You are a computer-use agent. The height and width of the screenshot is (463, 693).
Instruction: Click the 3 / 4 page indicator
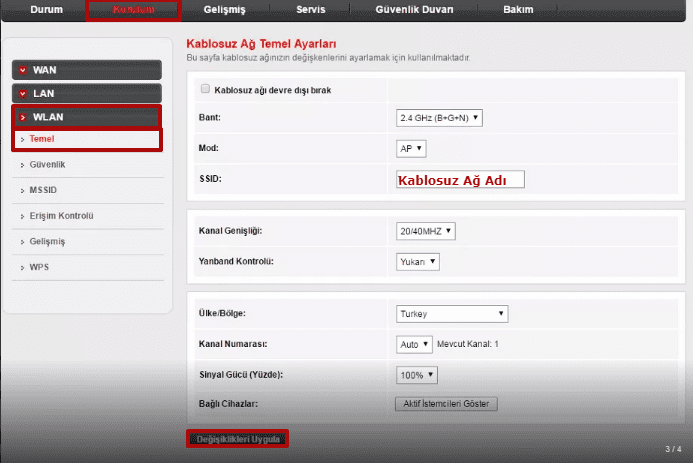(x=673, y=449)
